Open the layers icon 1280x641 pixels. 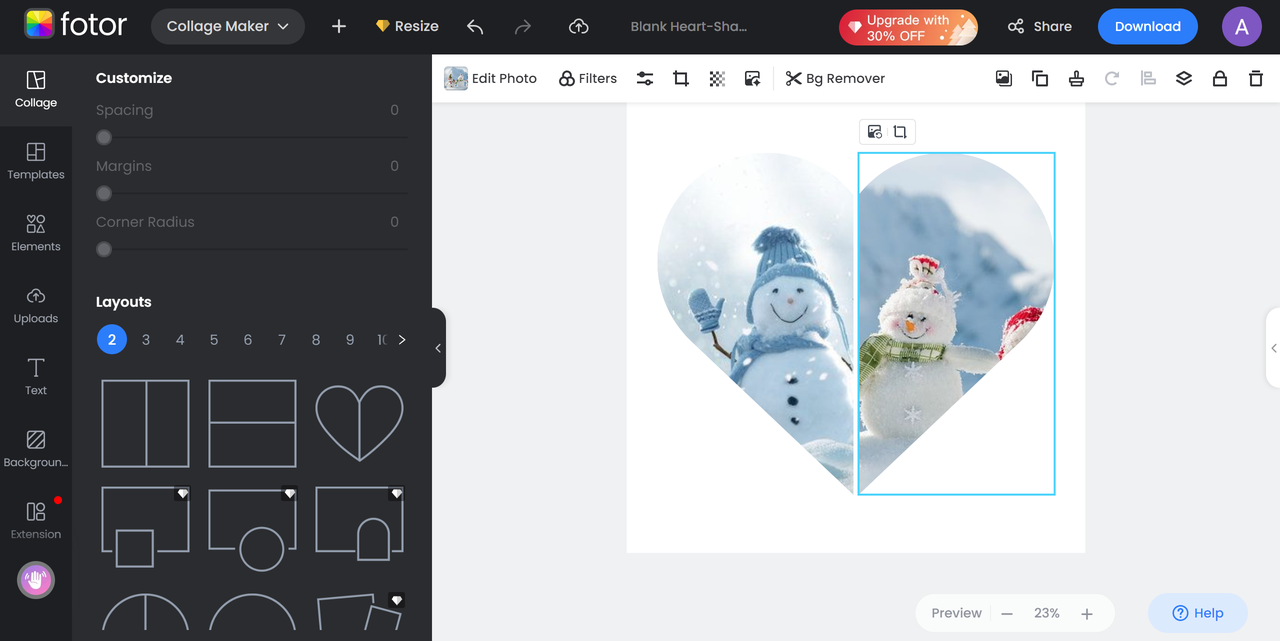[1184, 78]
